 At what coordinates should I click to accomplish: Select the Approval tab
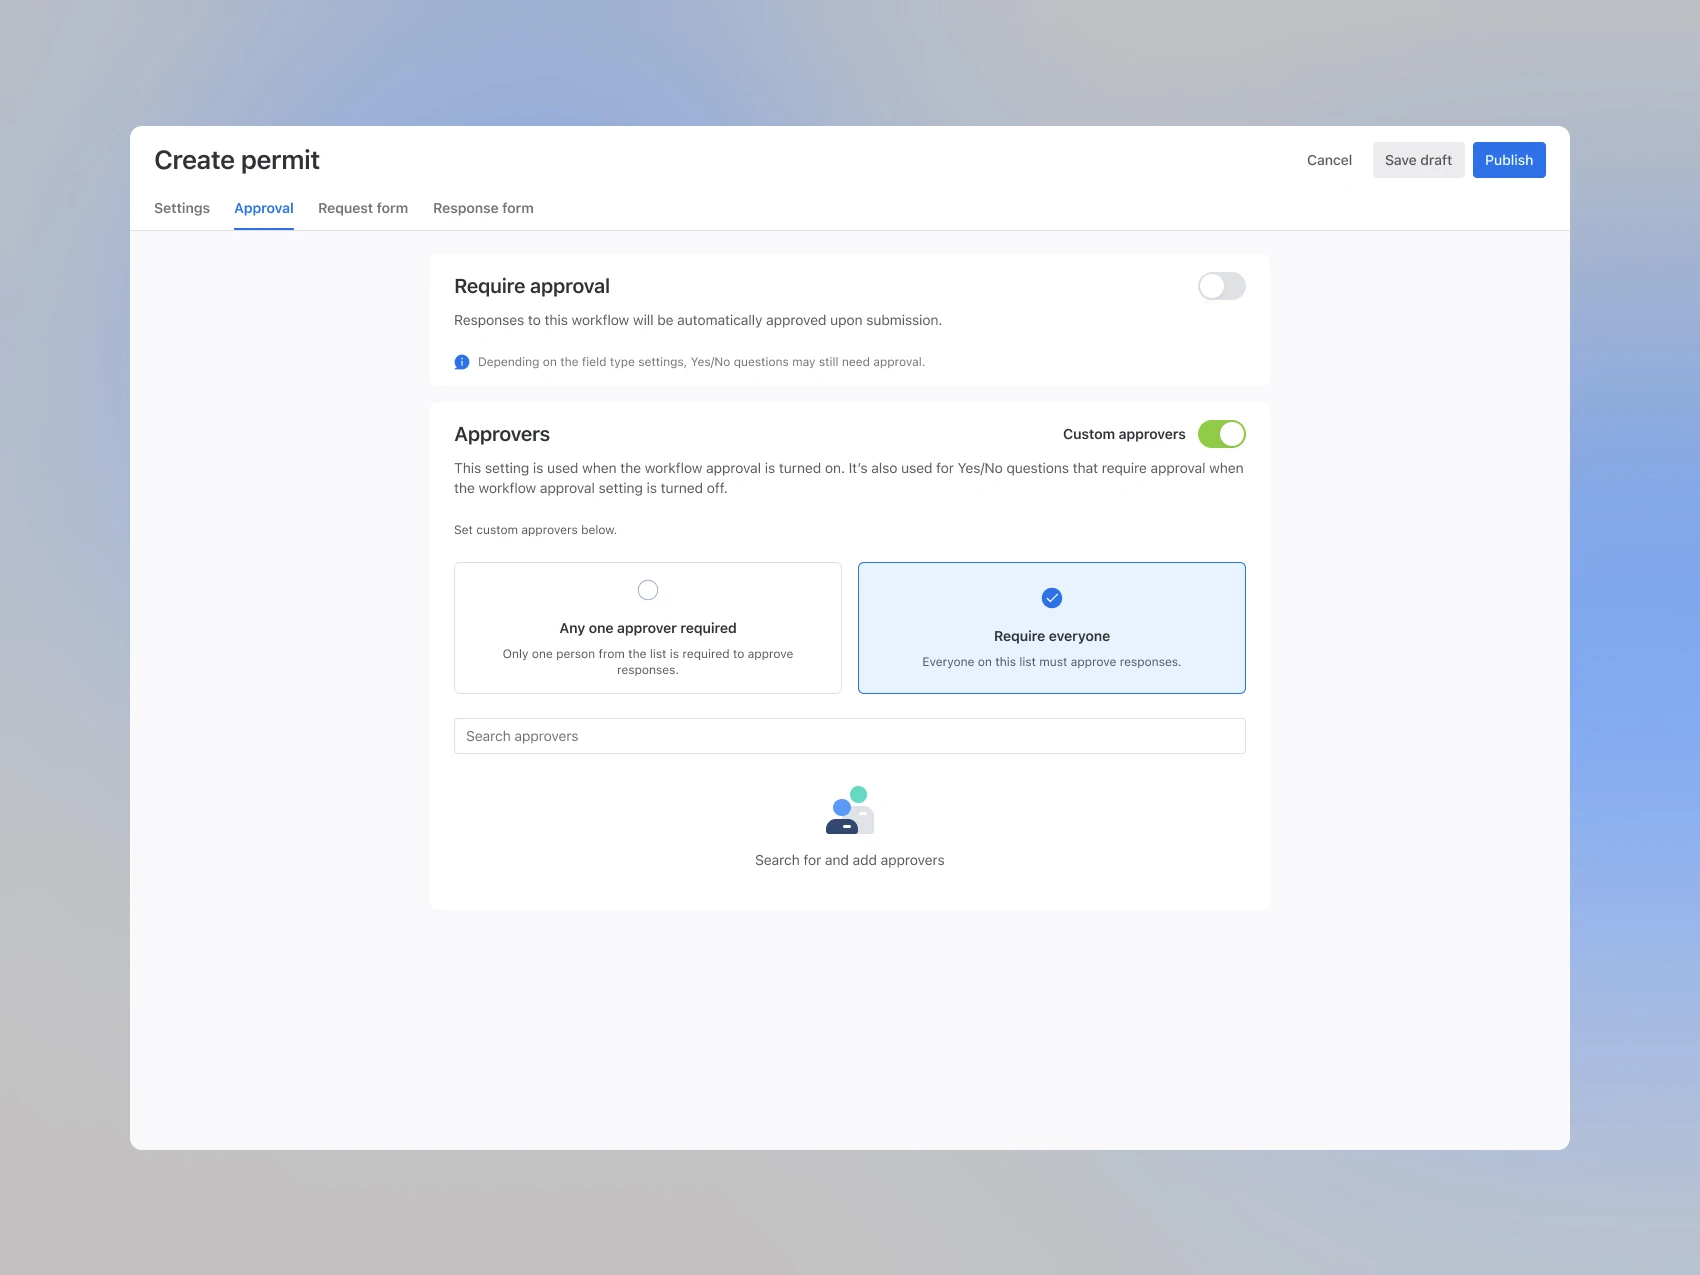pyautogui.click(x=263, y=208)
